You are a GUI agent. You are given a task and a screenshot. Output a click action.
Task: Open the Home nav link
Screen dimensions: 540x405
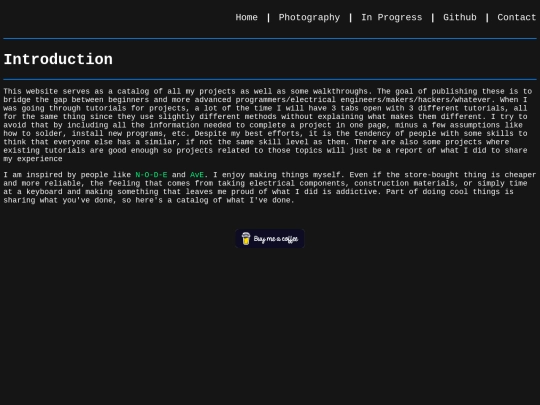pos(246,17)
